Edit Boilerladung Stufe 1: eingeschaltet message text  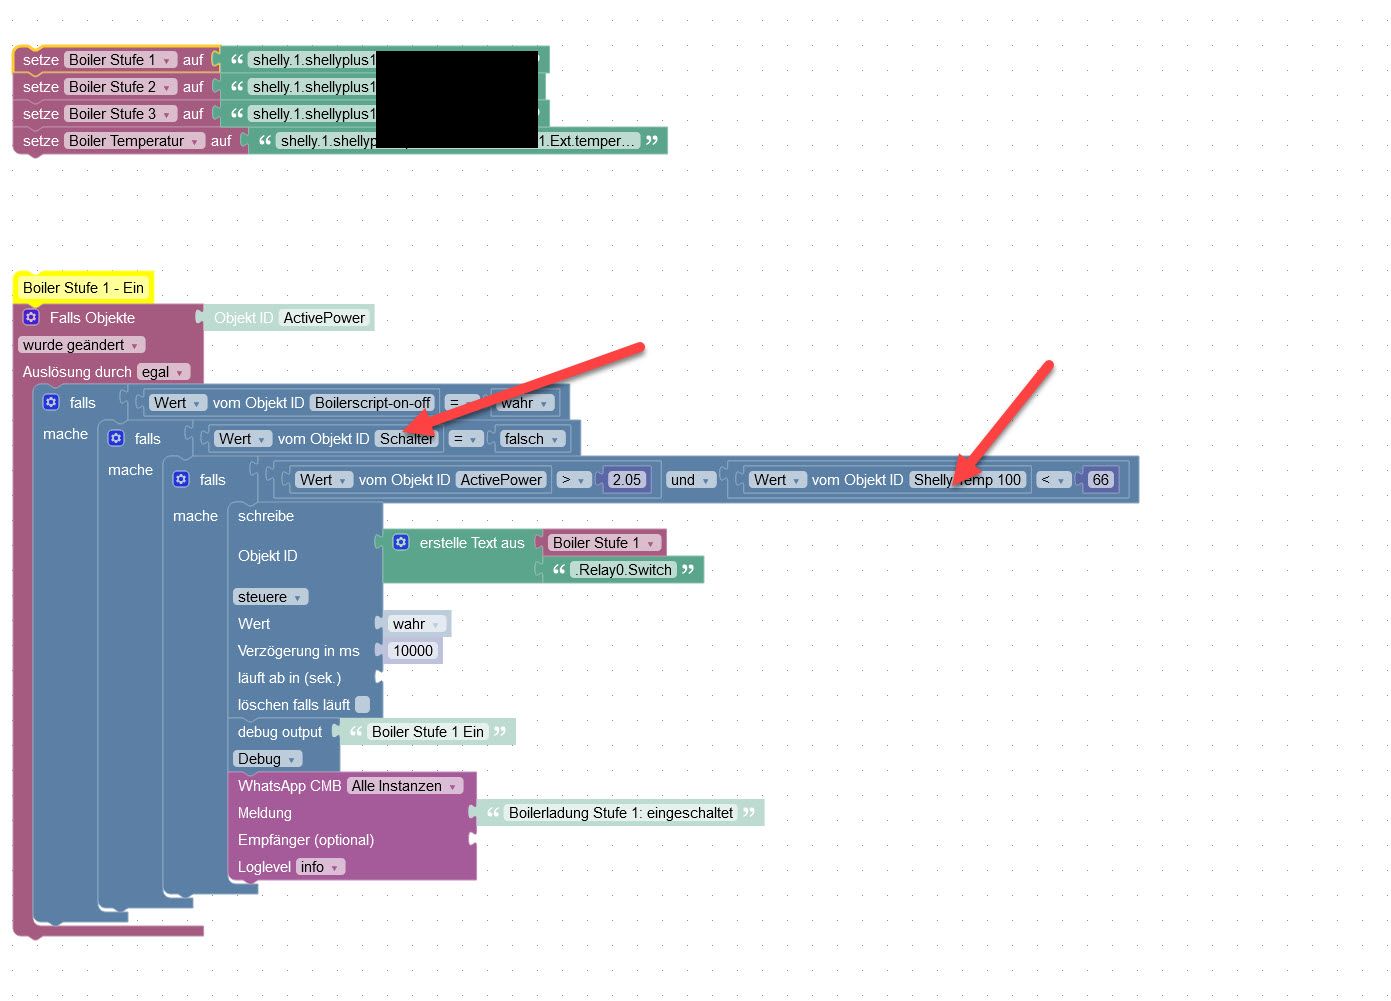tap(621, 813)
